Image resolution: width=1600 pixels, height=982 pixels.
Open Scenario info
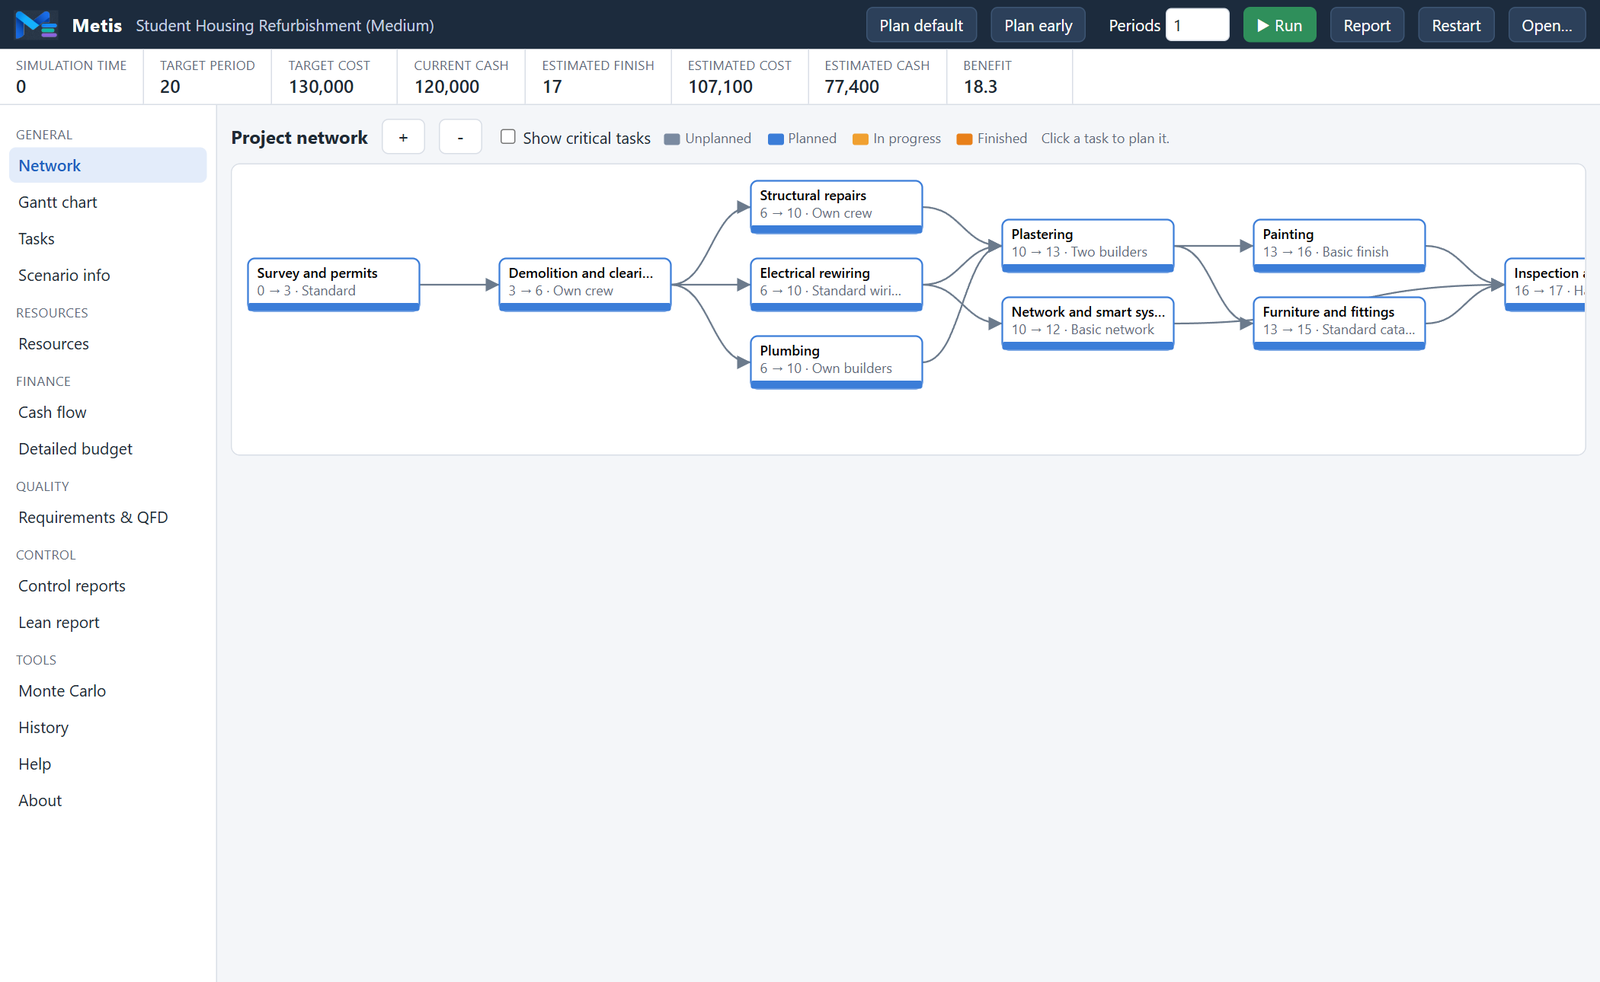(108, 275)
